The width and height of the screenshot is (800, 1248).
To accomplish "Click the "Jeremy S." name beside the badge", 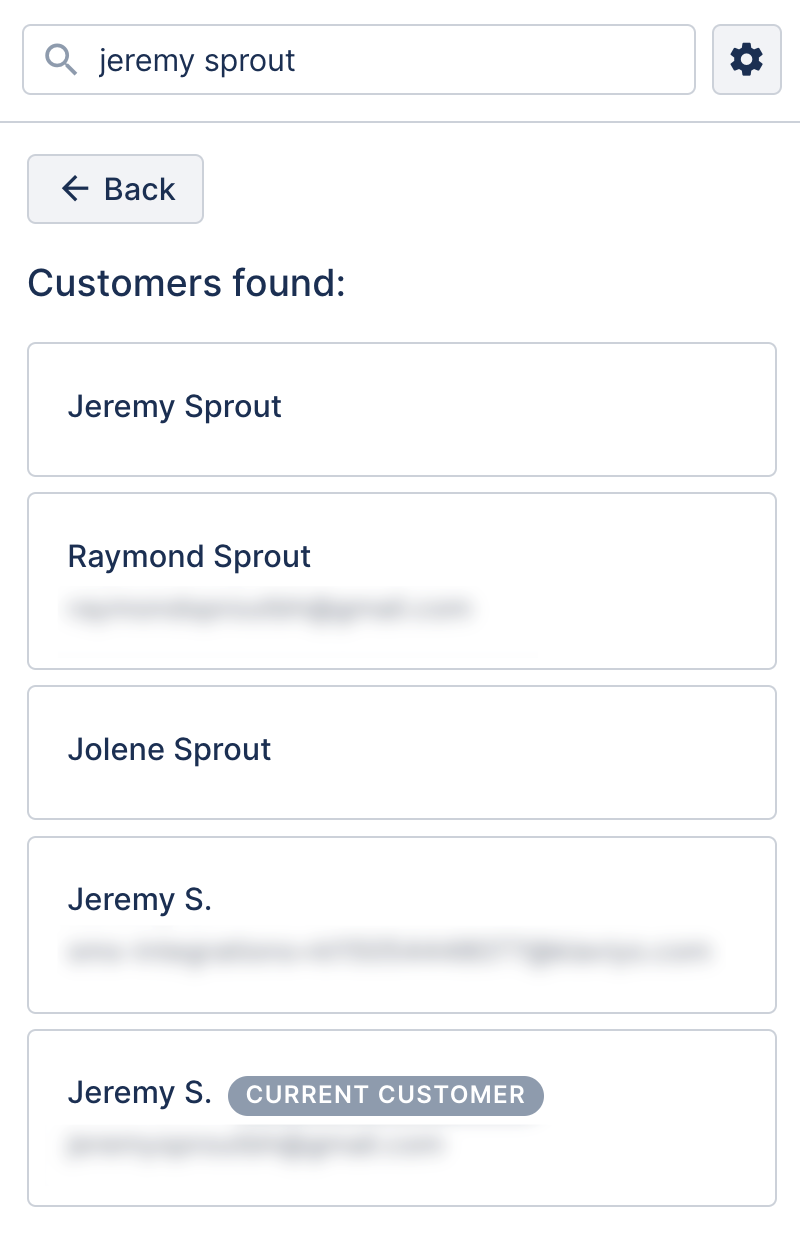I will (x=139, y=1093).
